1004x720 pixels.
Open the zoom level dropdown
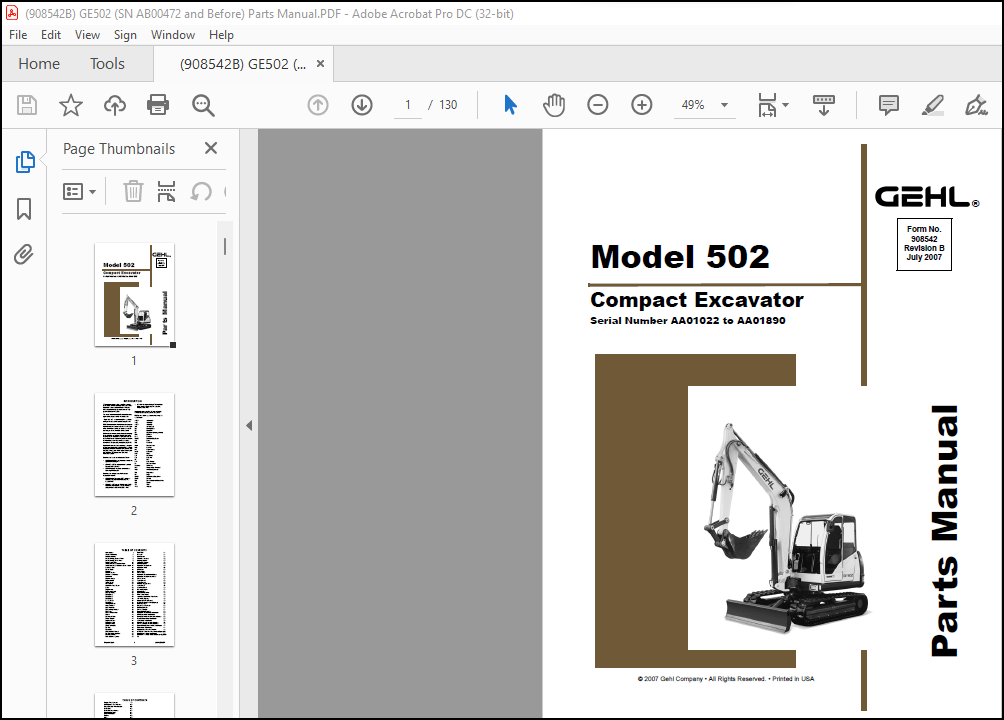coord(724,105)
